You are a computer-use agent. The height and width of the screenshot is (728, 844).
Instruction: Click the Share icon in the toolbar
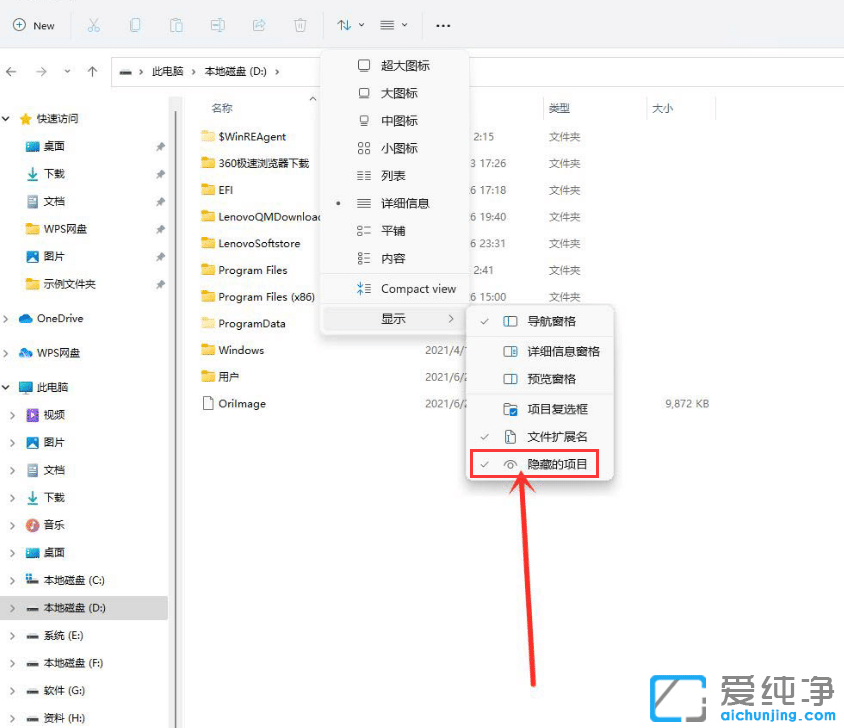click(x=260, y=25)
